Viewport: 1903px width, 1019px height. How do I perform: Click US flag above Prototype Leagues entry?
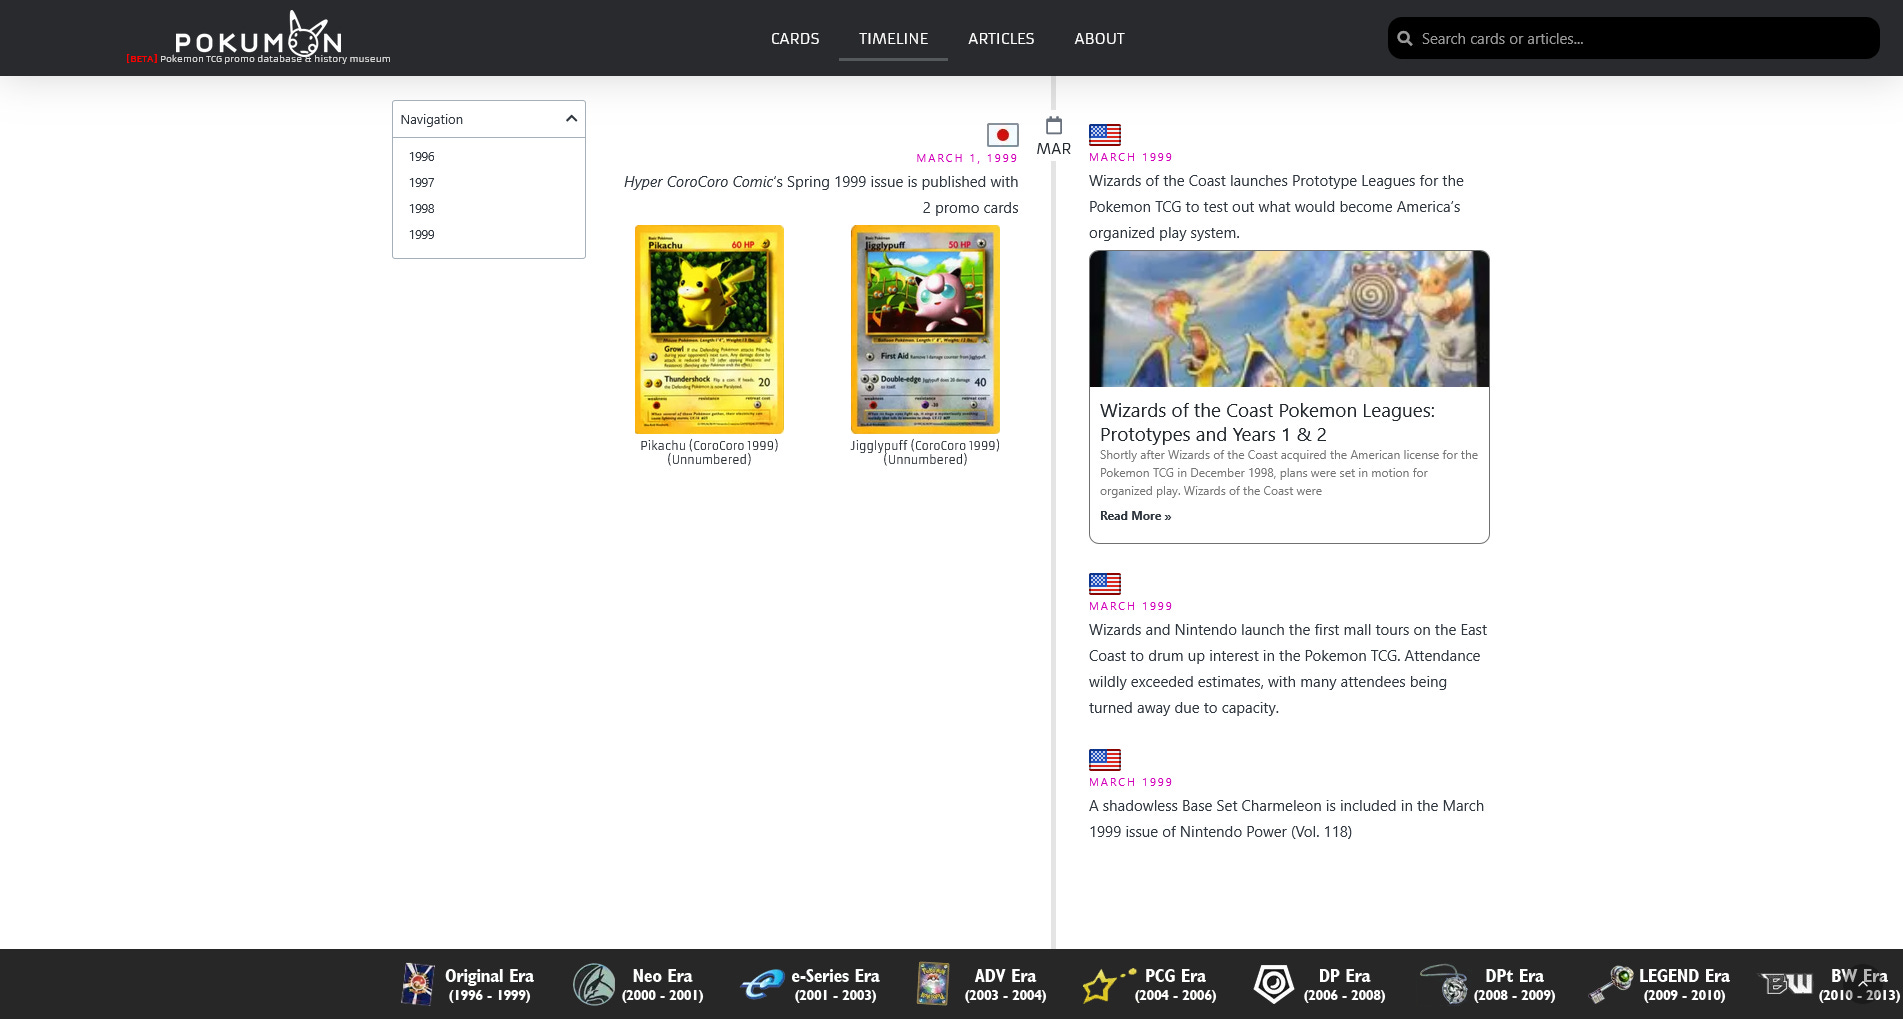coord(1105,135)
